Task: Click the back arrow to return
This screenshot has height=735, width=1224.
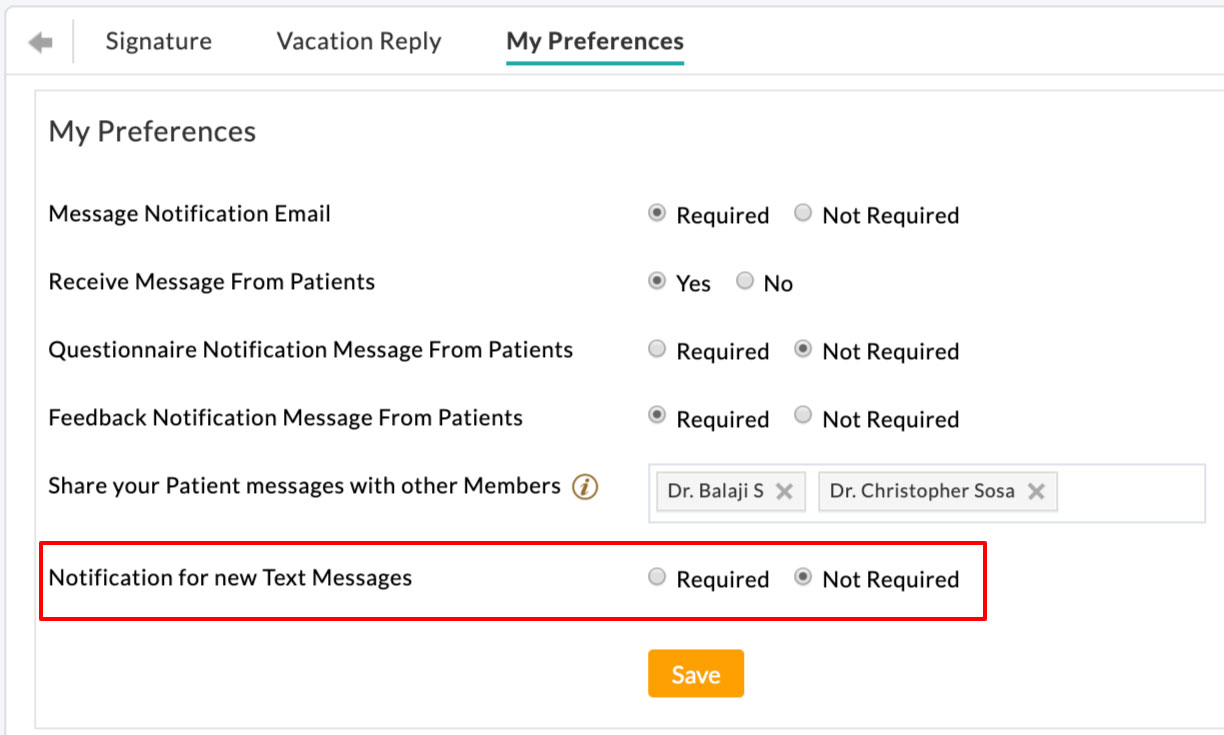Action: point(39,41)
